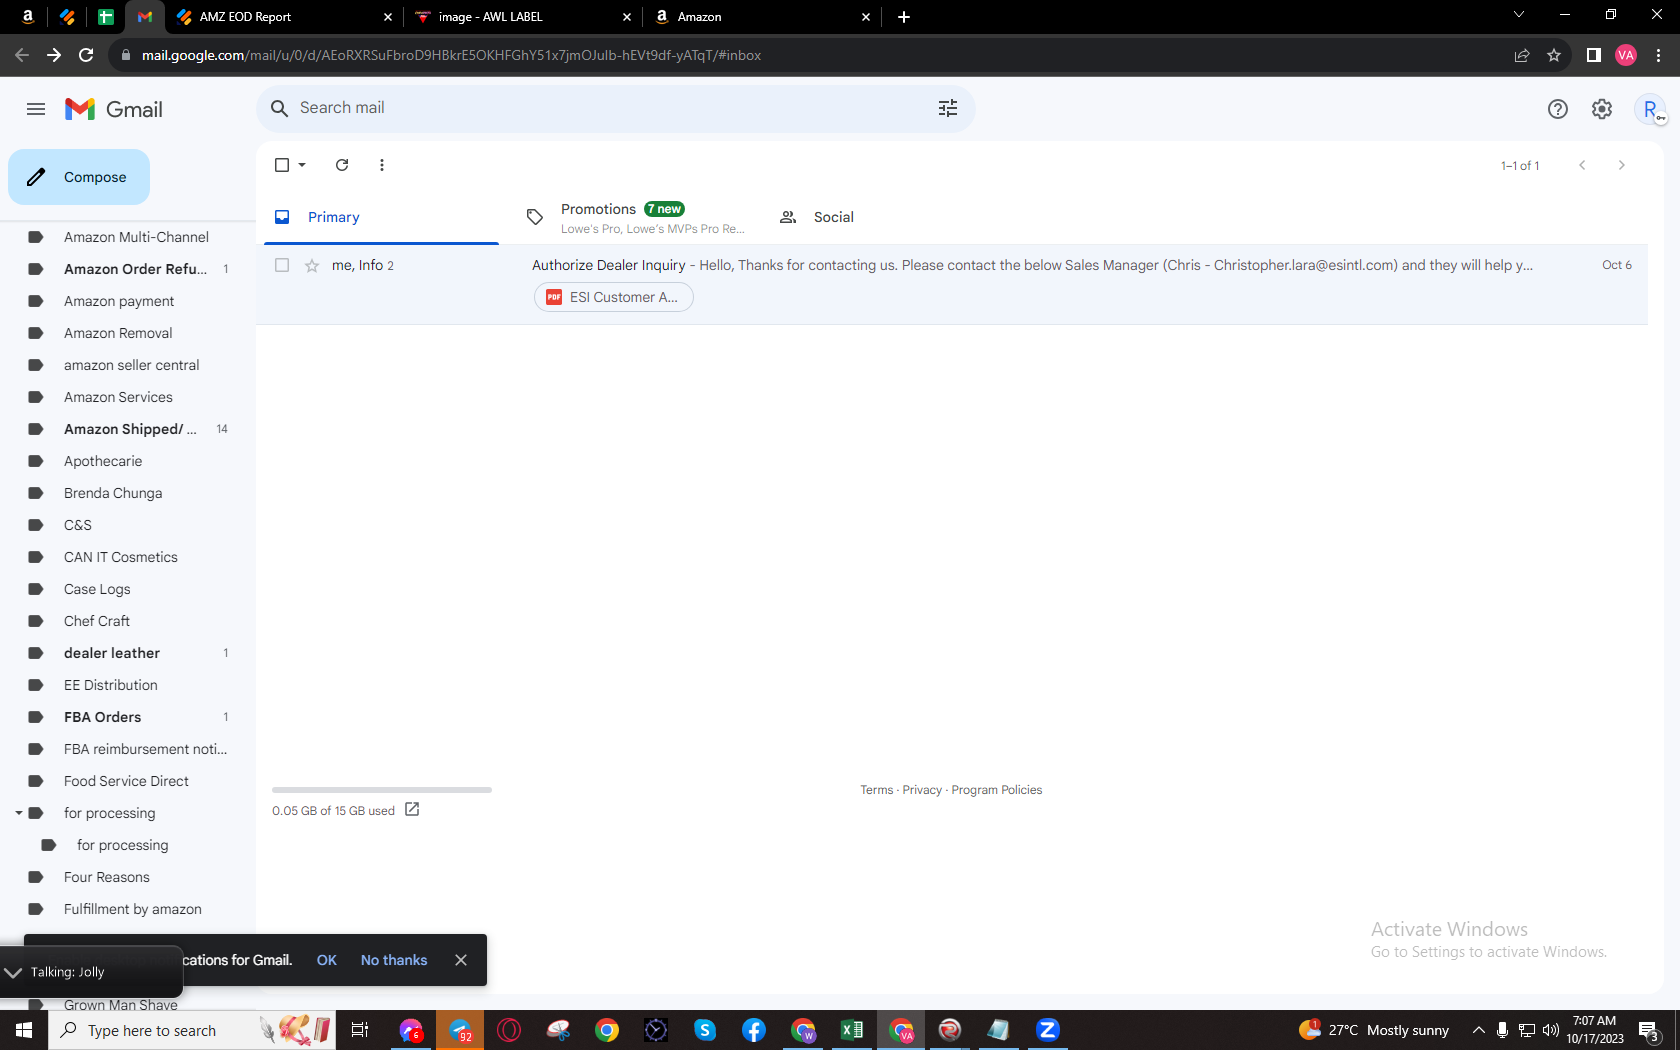
Task: Reload the page in the browser toolbar
Action: click(87, 55)
